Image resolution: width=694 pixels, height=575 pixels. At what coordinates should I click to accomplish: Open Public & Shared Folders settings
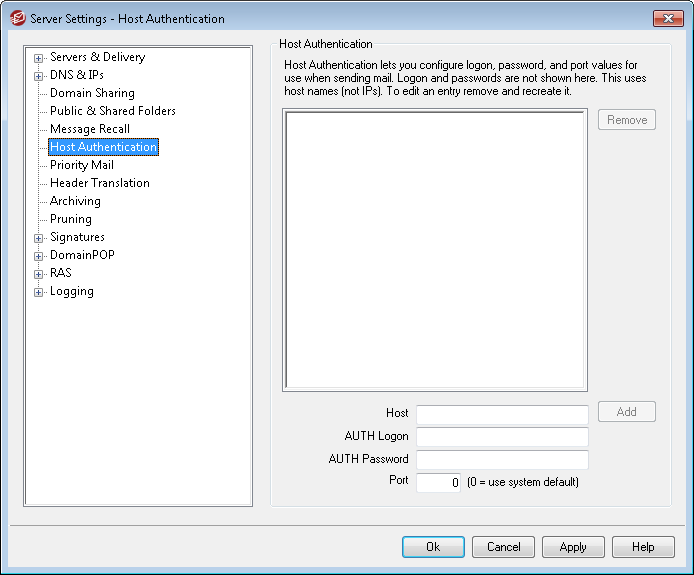point(112,111)
